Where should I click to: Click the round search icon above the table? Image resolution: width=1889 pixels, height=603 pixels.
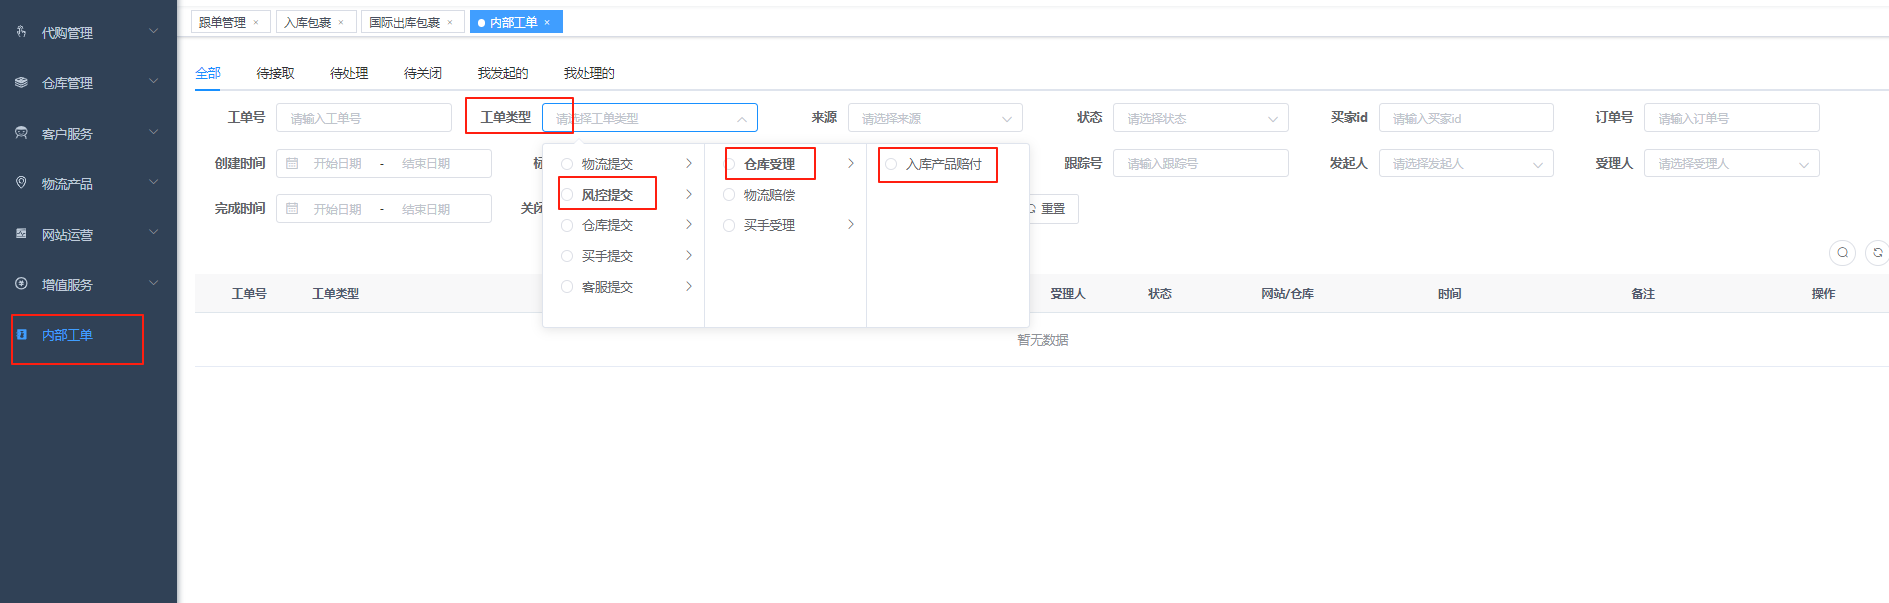click(x=1842, y=253)
